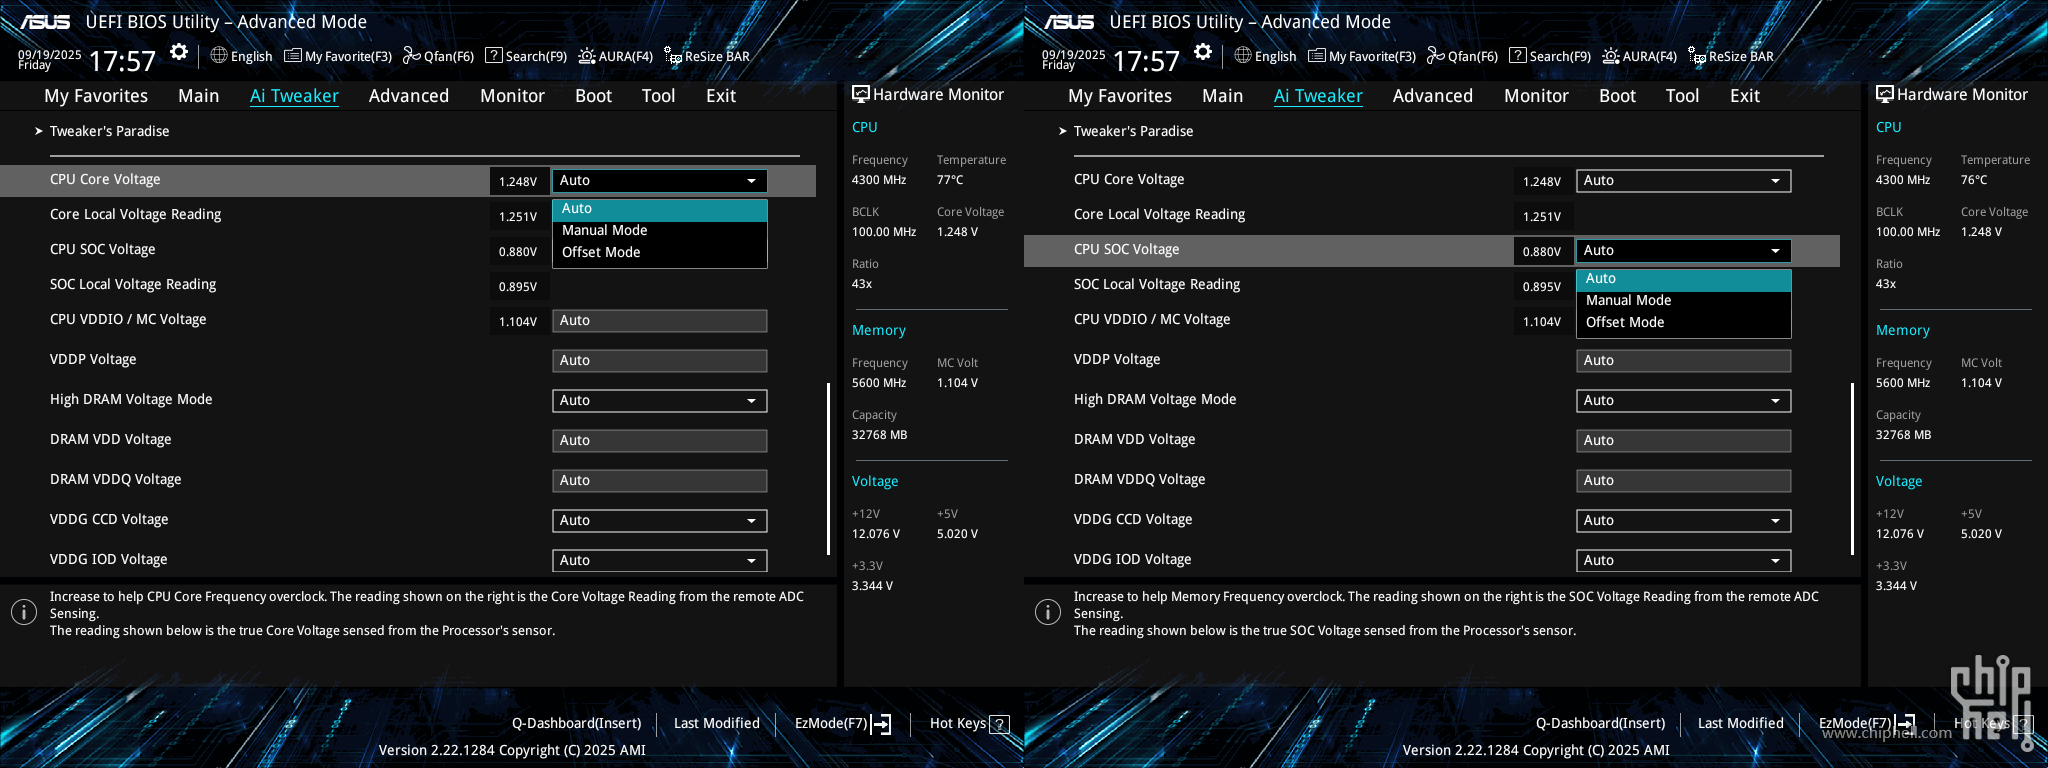The height and width of the screenshot is (768, 2048).
Task: Click EzMode(F7) arrow icon in left BIOS screen
Action: click(881, 724)
